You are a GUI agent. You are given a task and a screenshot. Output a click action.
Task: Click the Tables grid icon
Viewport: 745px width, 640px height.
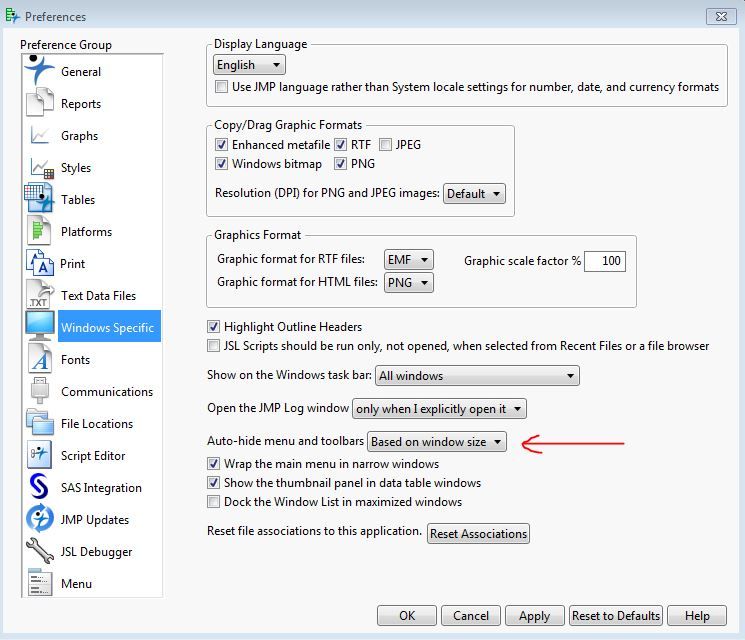pos(39,198)
